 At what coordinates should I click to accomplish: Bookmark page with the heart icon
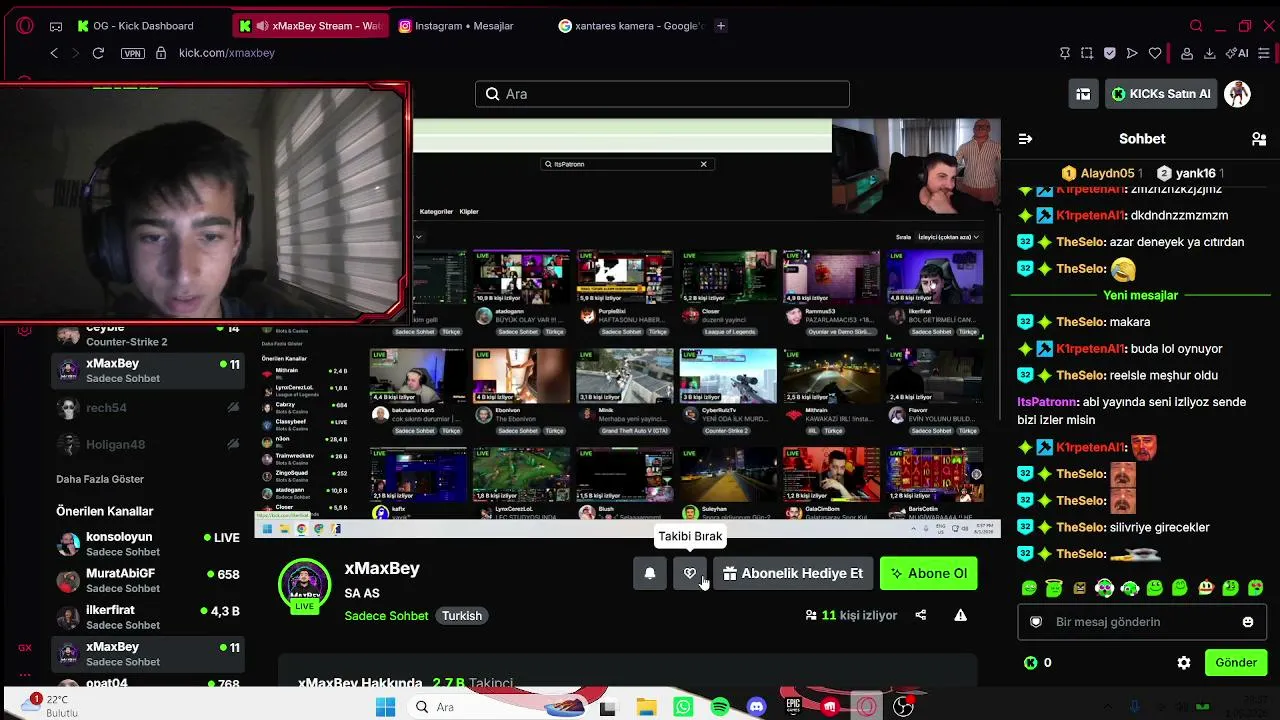pos(1155,53)
